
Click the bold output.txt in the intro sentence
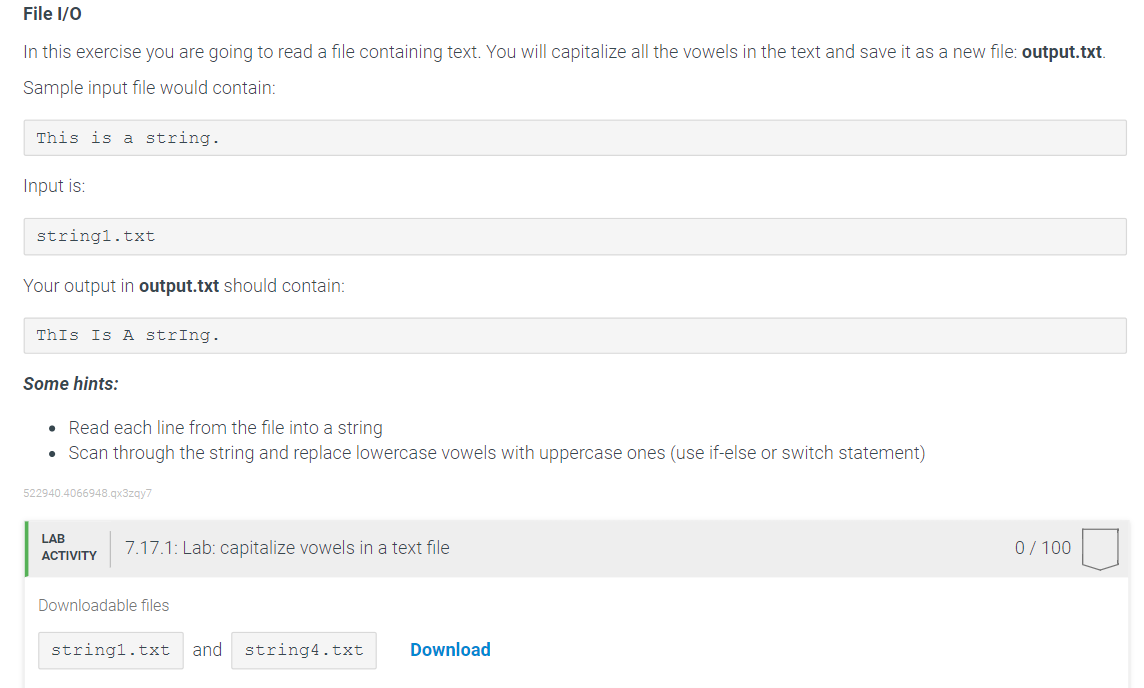coord(1062,52)
